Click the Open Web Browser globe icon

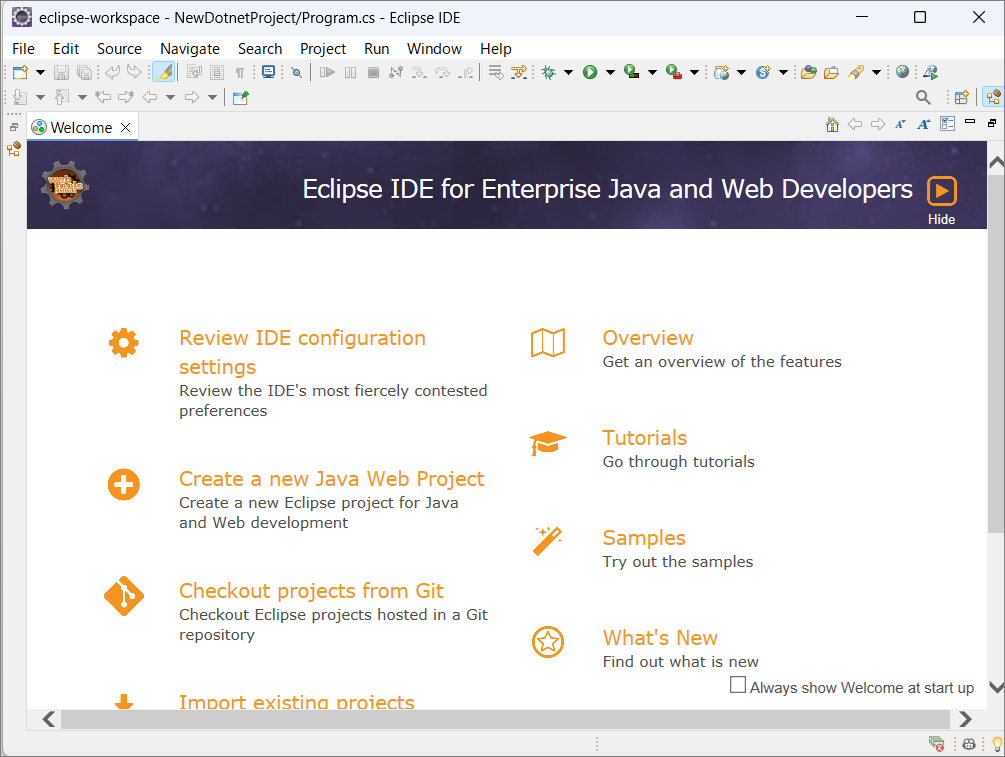coord(902,72)
